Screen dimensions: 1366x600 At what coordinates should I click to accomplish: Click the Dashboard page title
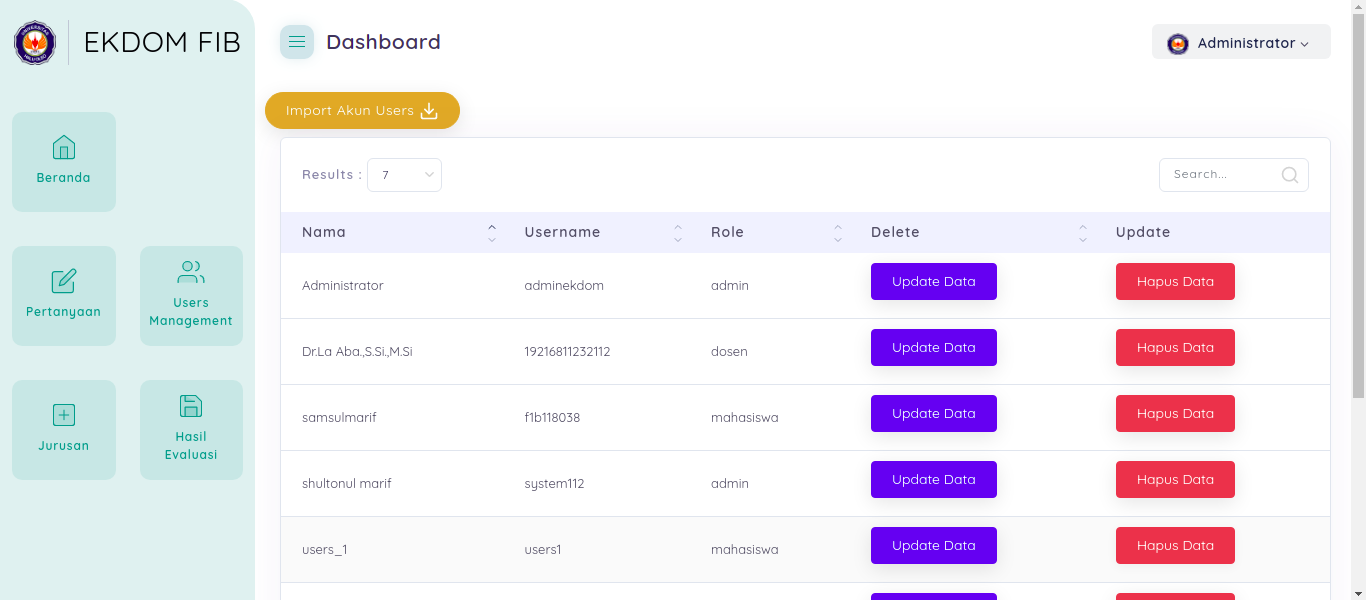(383, 42)
